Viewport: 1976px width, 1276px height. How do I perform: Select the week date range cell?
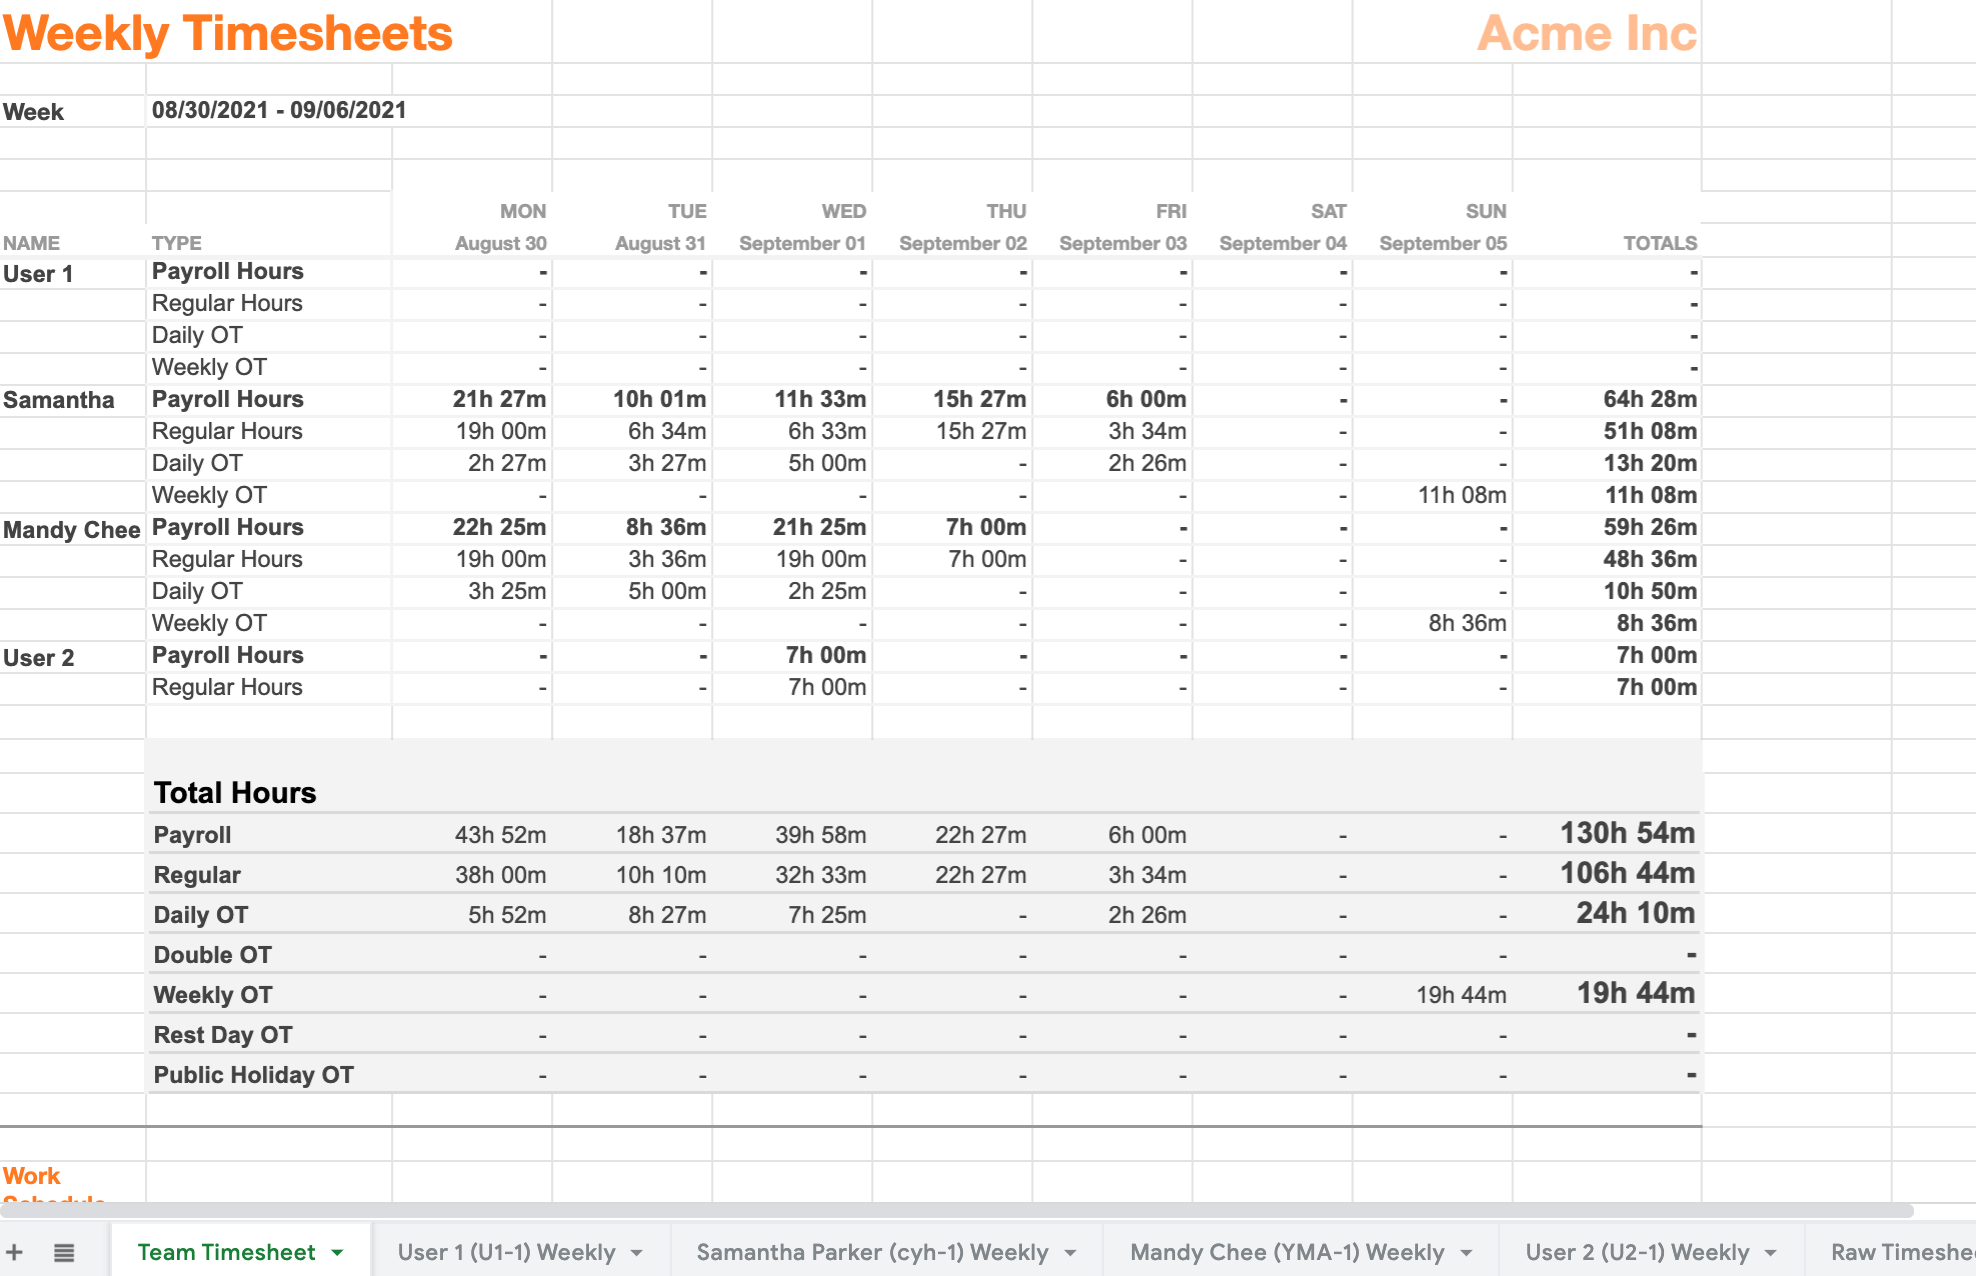click(x=279, y=110)
